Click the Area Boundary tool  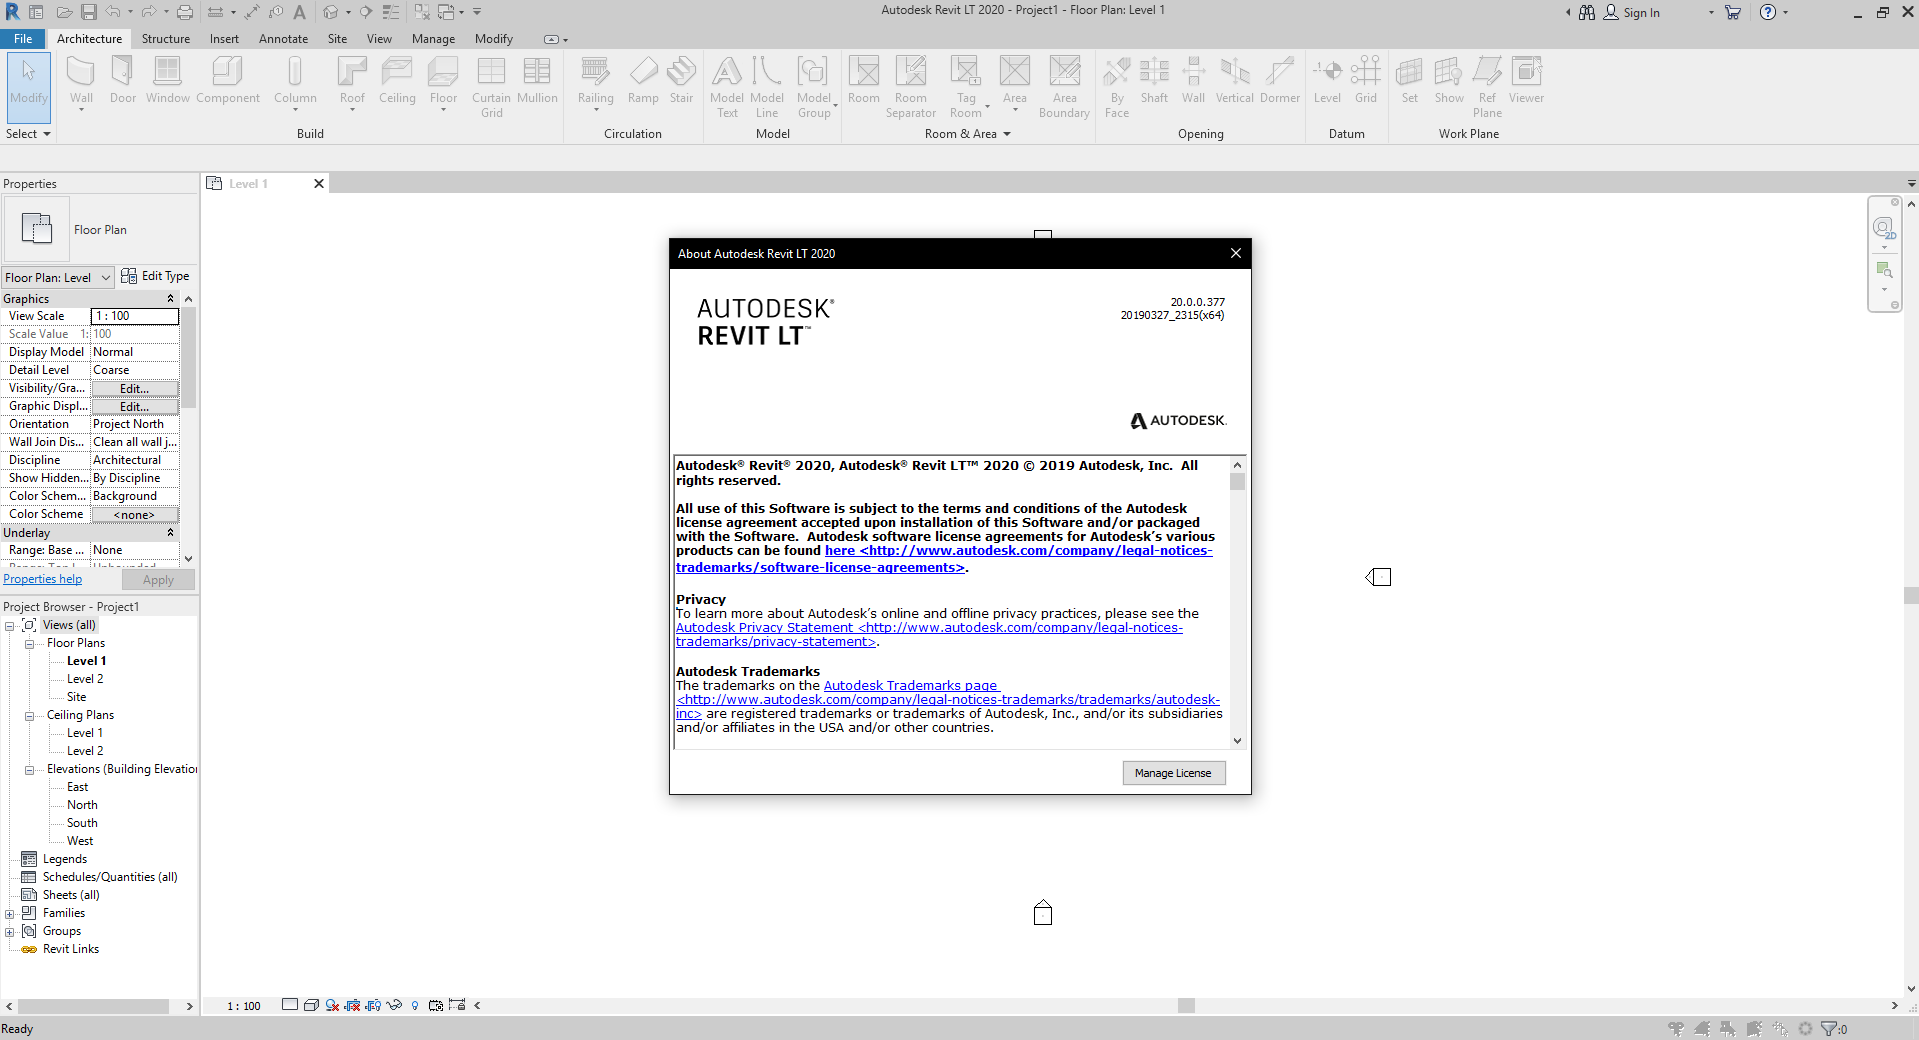(x=1064, y=87)
